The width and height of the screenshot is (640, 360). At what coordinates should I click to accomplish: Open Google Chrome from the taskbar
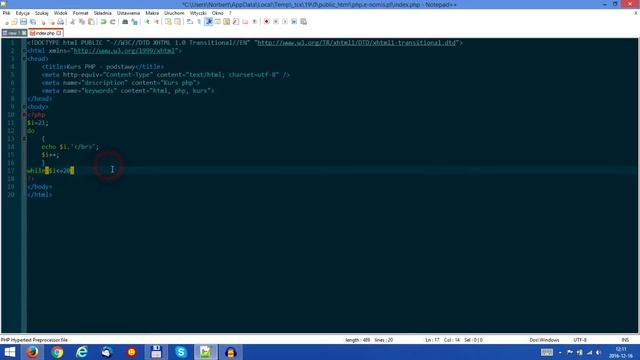tap(57, 352)
